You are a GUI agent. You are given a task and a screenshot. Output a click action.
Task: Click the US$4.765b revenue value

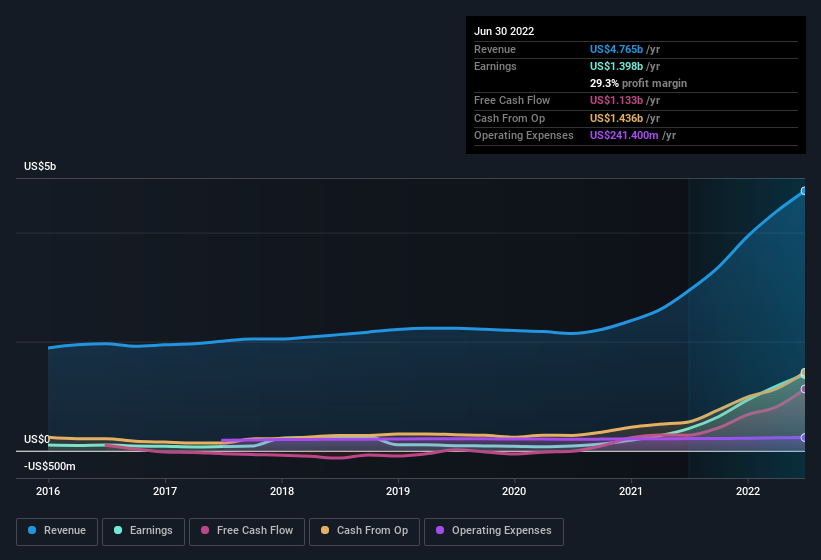pos(616,49)
